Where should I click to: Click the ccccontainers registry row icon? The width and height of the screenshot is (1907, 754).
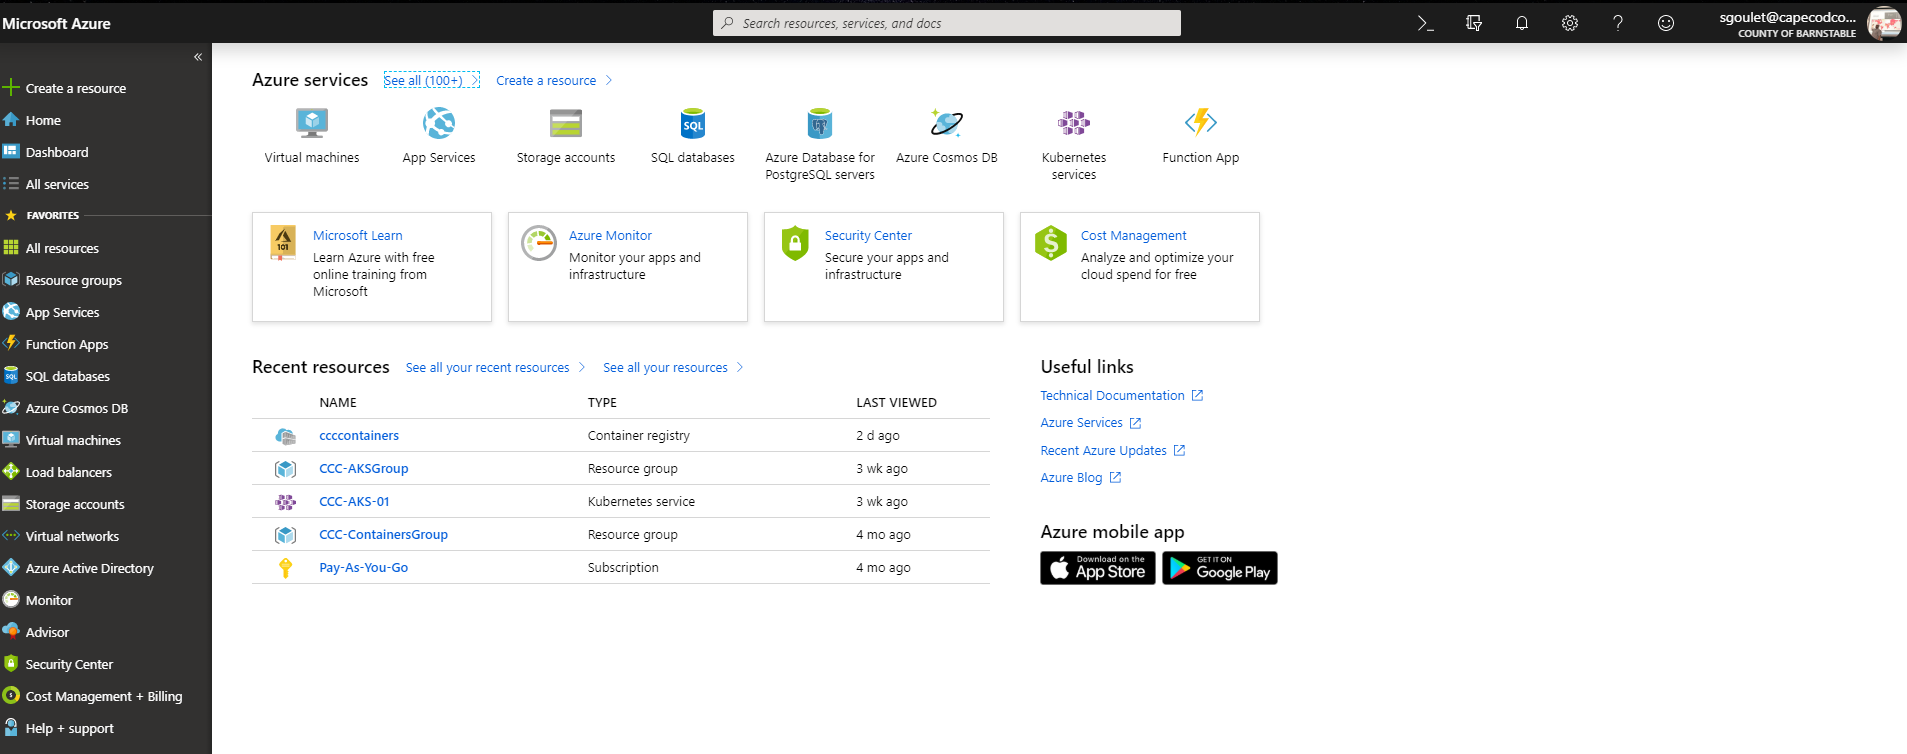286,436
